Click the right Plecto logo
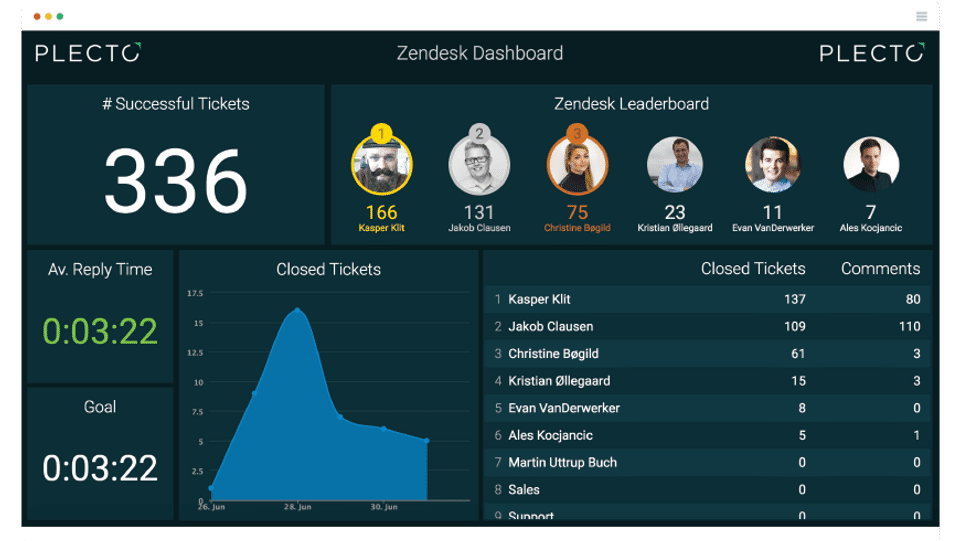Viewport: 960px width, 541px height. pyautogui.click(x=871, y=53)
